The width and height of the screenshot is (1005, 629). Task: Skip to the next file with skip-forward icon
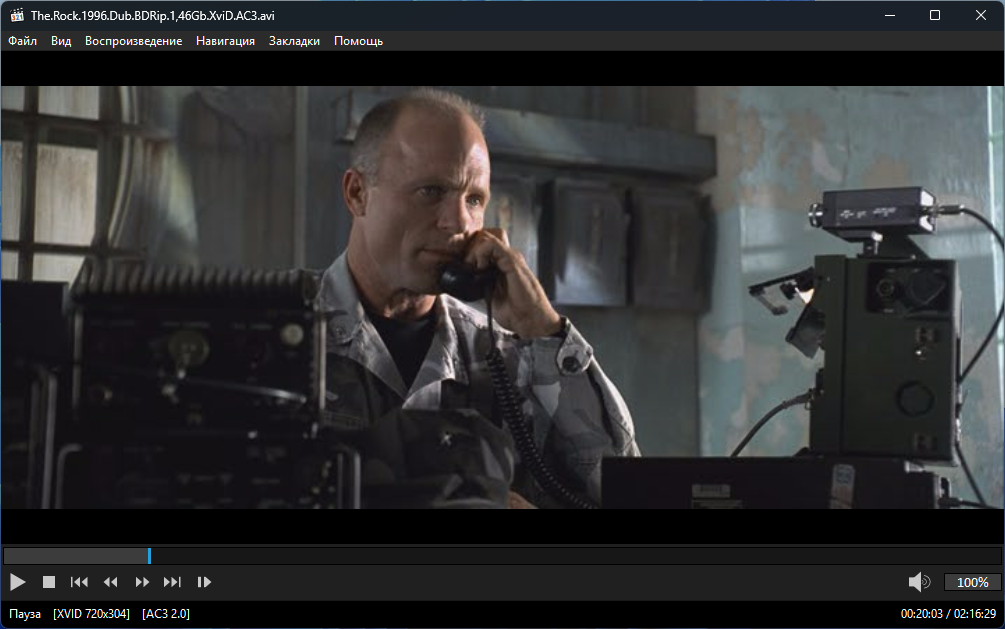point(173,582)
